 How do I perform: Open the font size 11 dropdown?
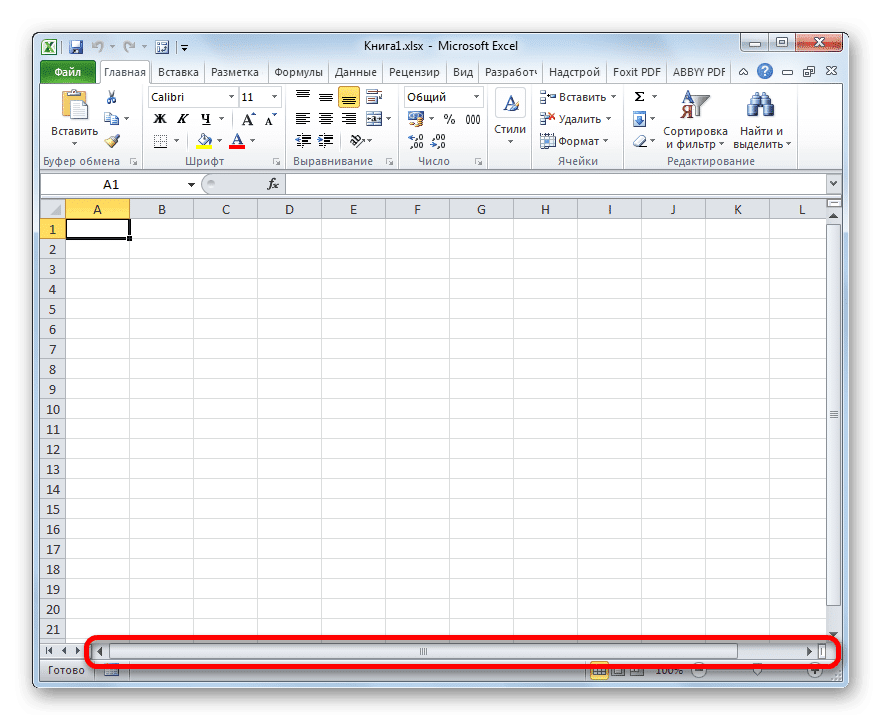[274, 97]
